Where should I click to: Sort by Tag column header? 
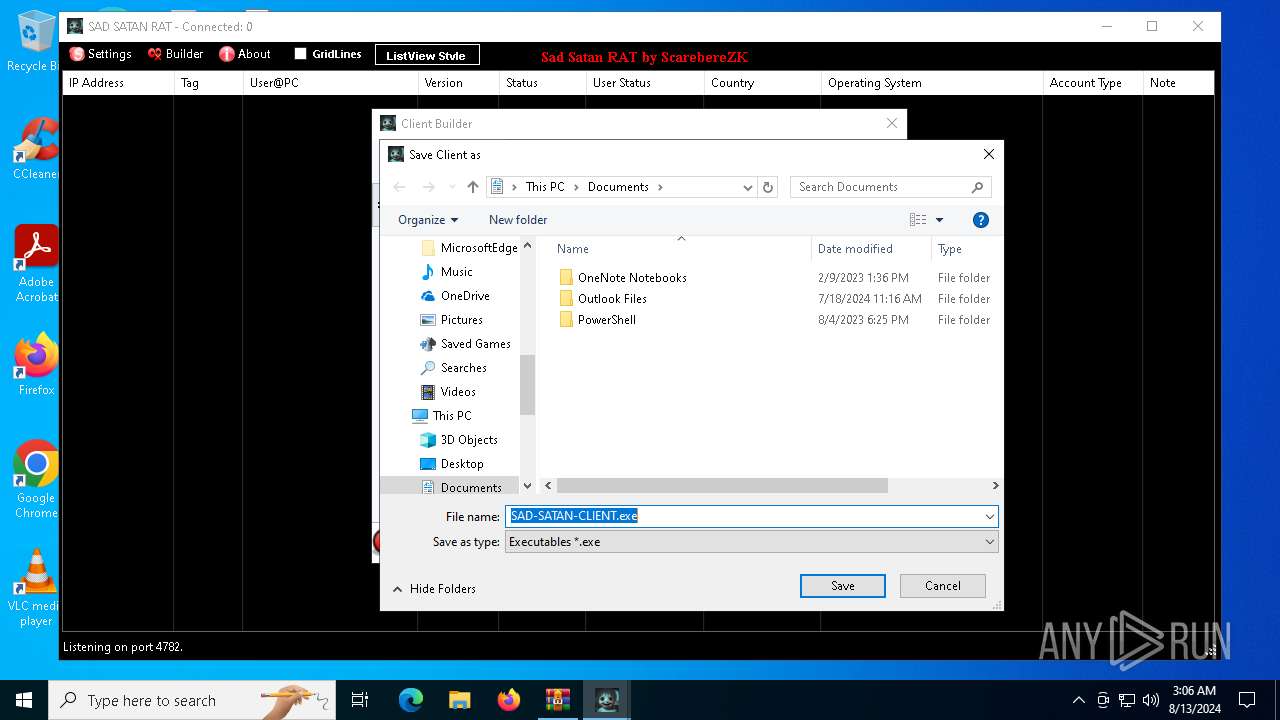pos(208,83)
